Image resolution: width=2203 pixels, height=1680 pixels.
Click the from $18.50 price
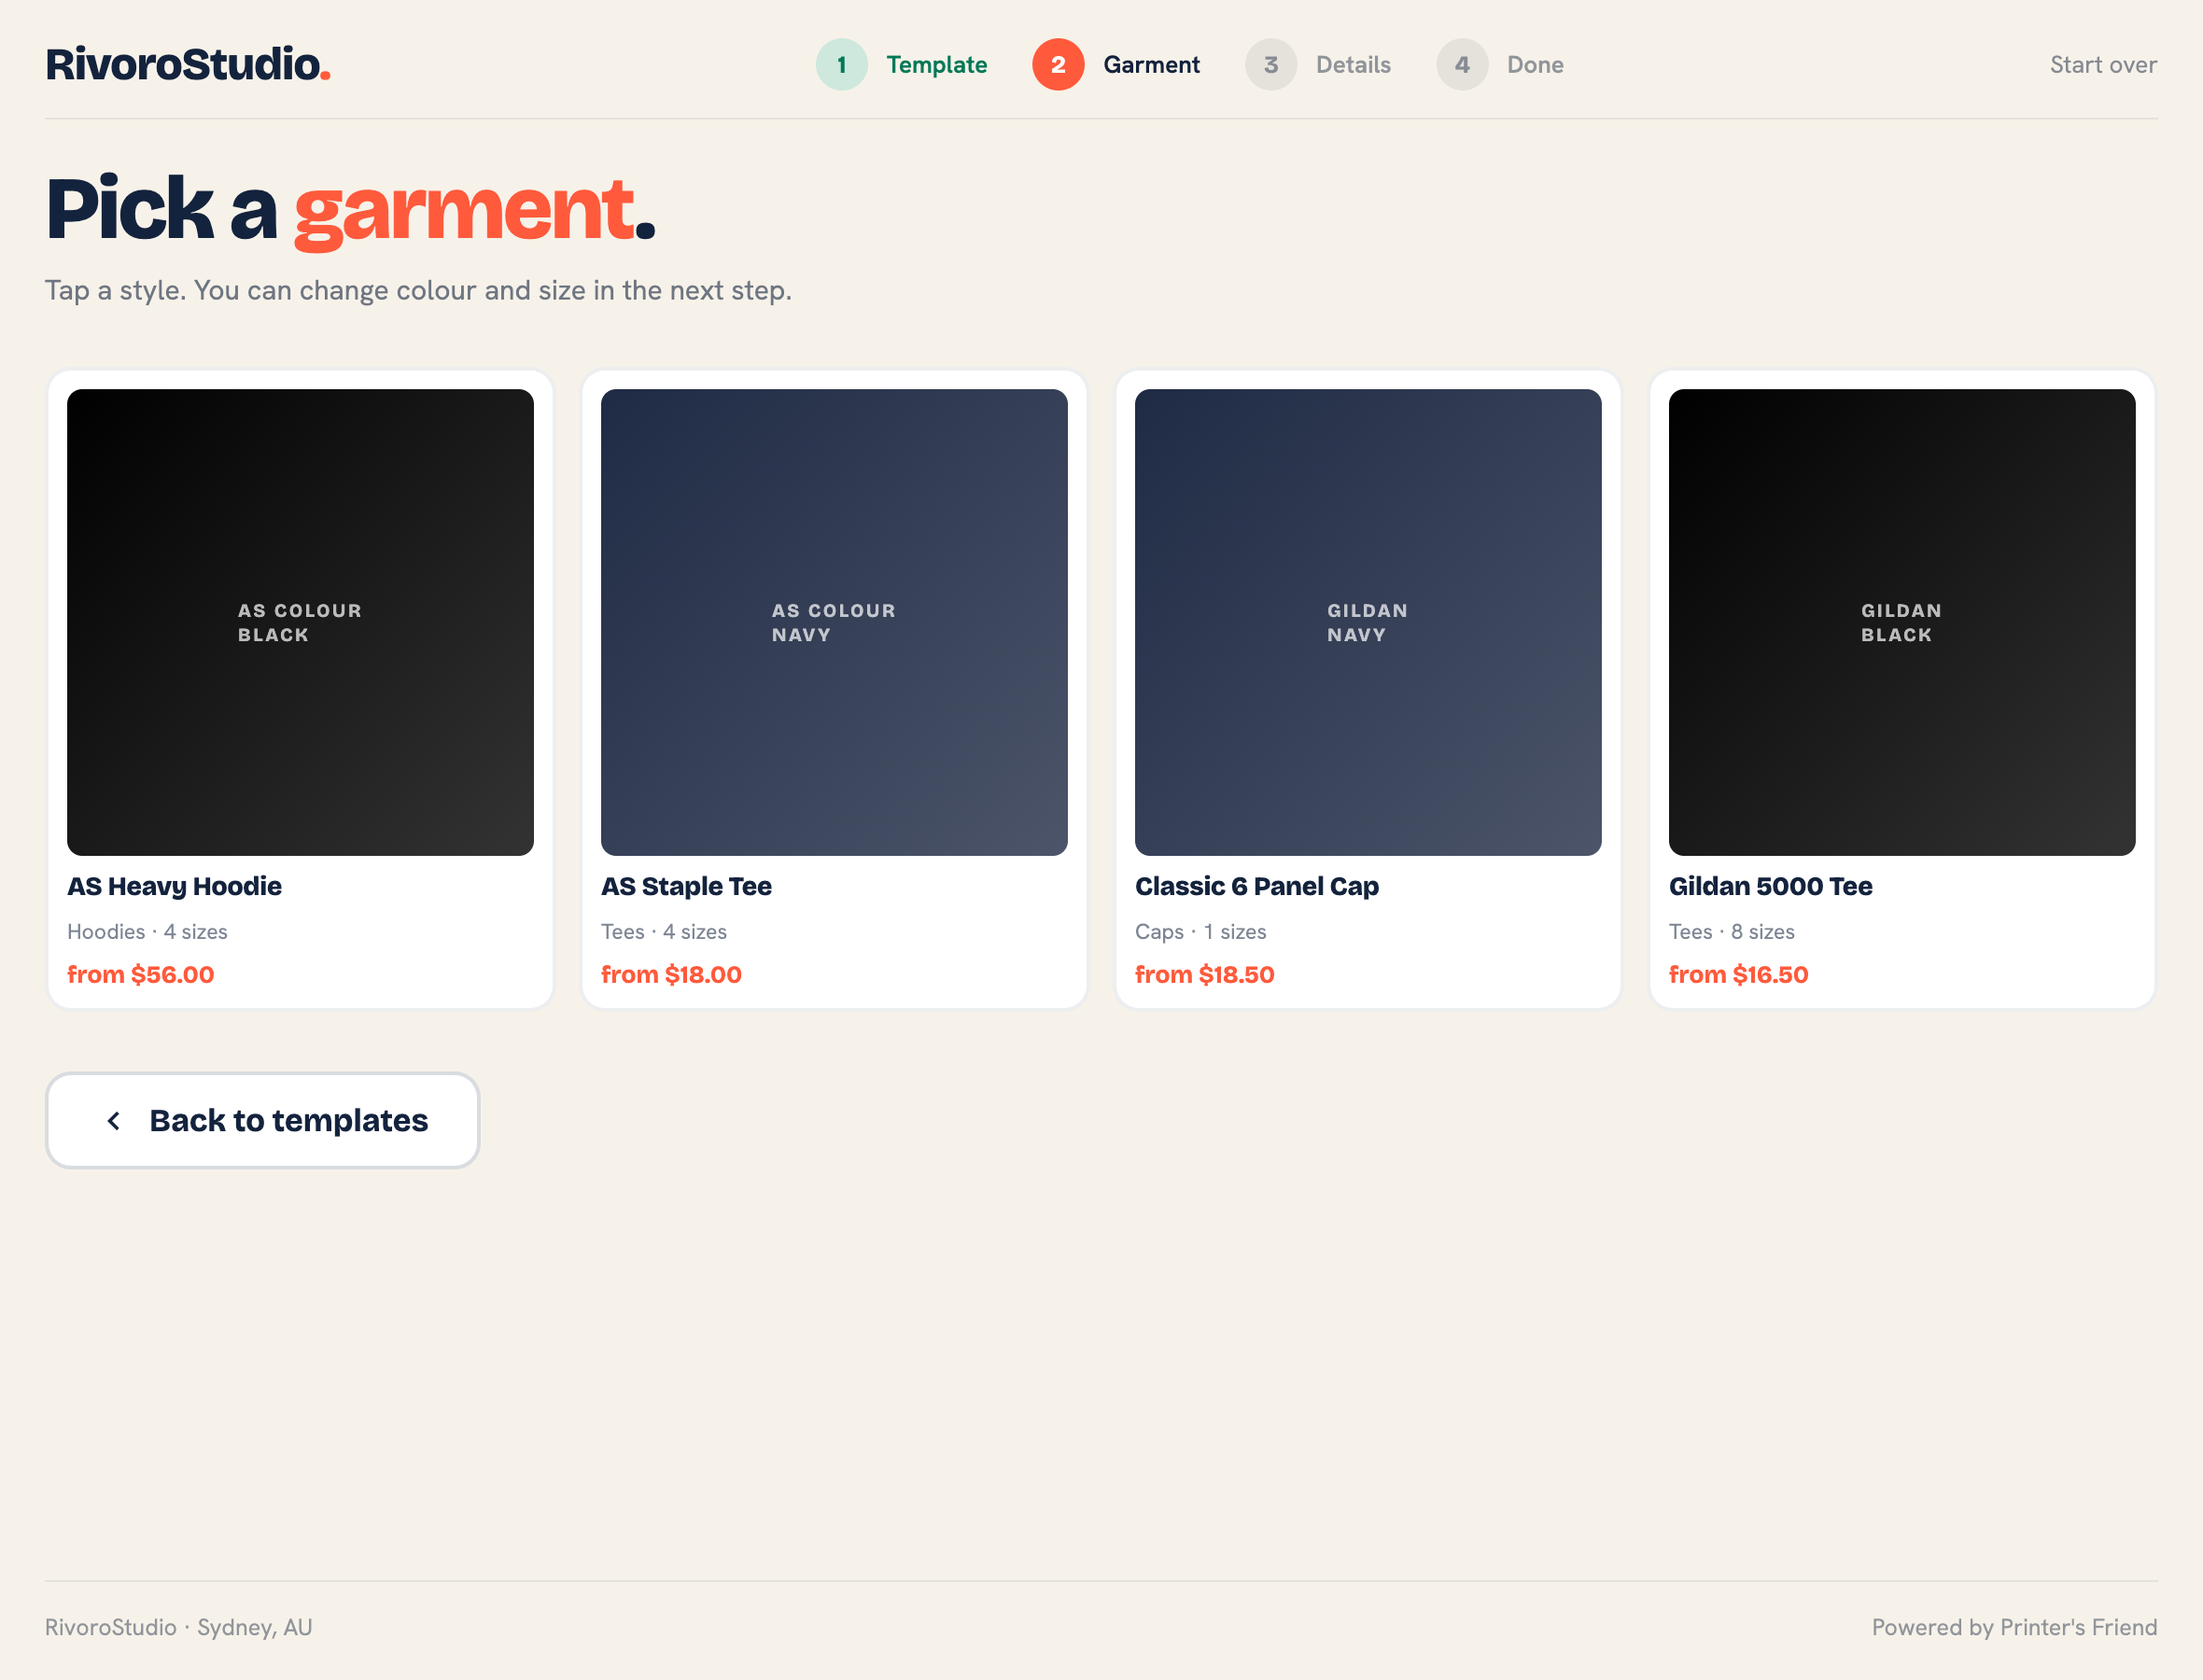pos(1205,975)
